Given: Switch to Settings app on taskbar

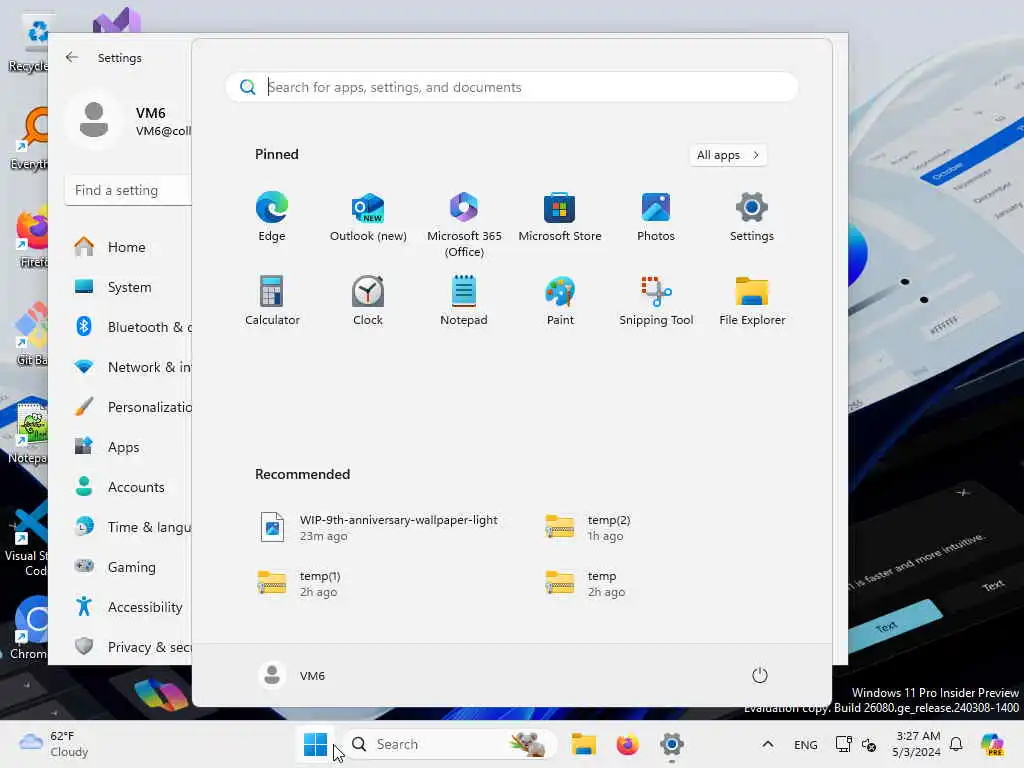Looking at the screenshot, I should click(671, 744).
